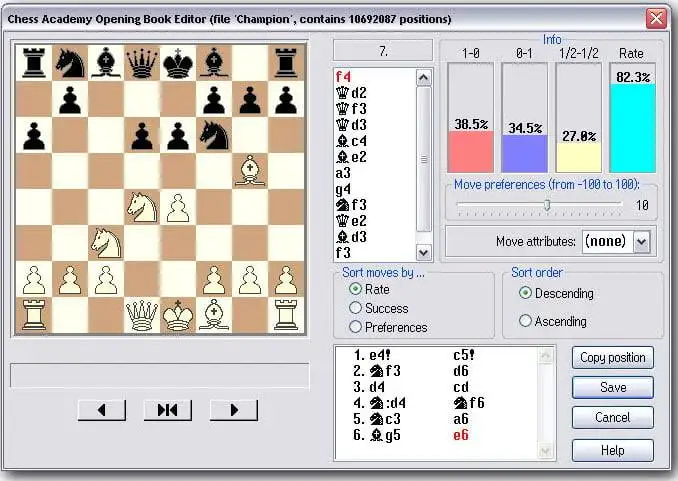The width and height of the screenshot is (678, 481).
Task: Open Help for the book editor
Action: [613, 450]
